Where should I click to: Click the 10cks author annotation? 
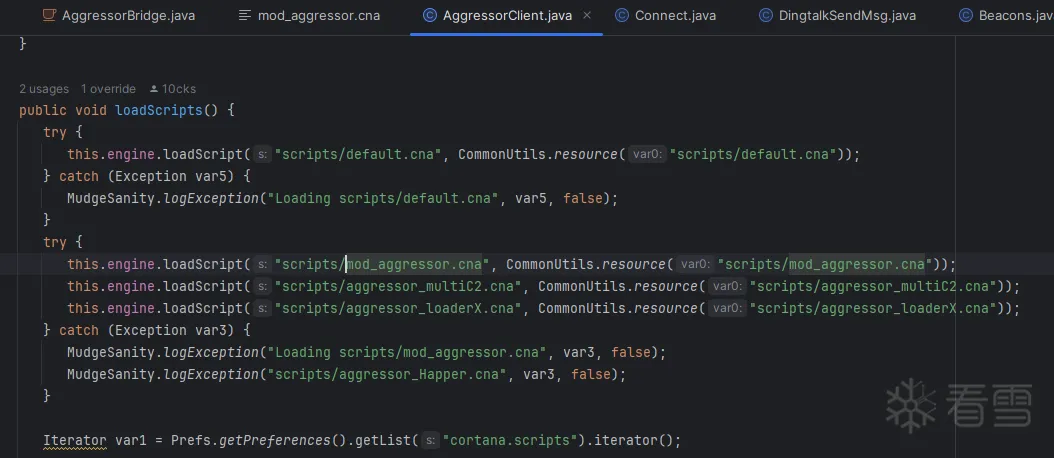[179, 89]
